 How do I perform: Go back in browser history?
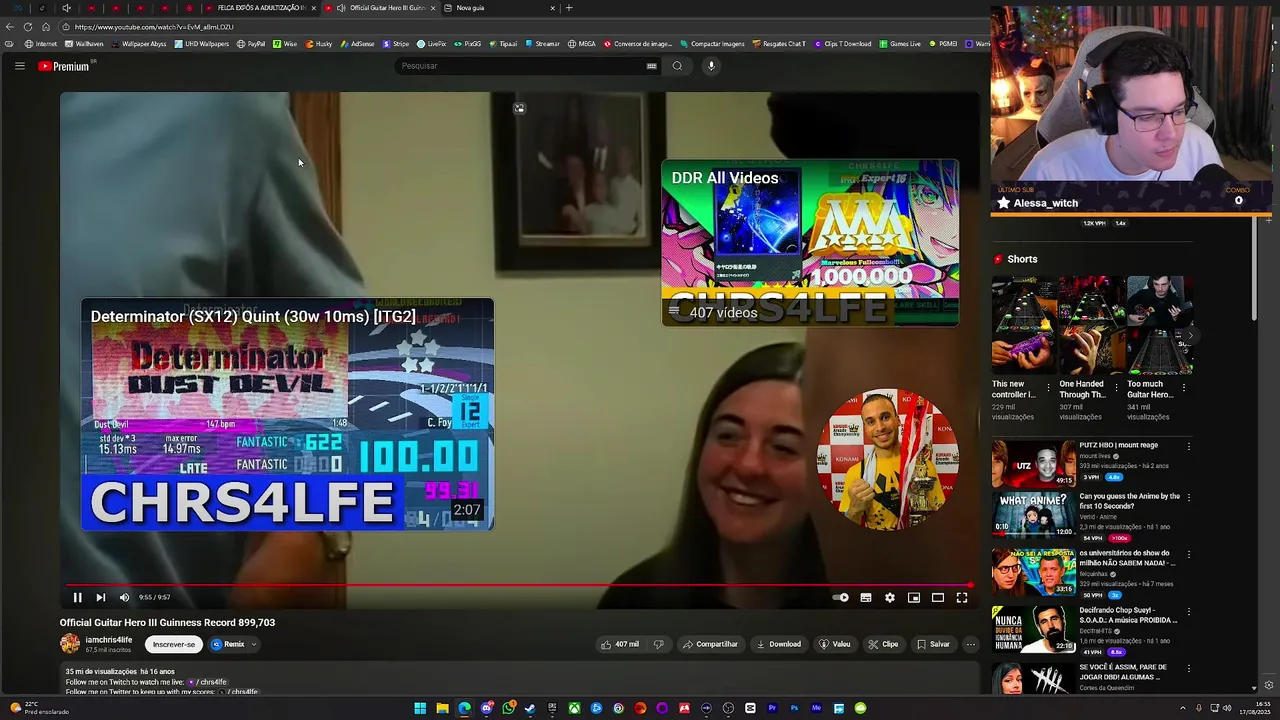coord(9,27)
